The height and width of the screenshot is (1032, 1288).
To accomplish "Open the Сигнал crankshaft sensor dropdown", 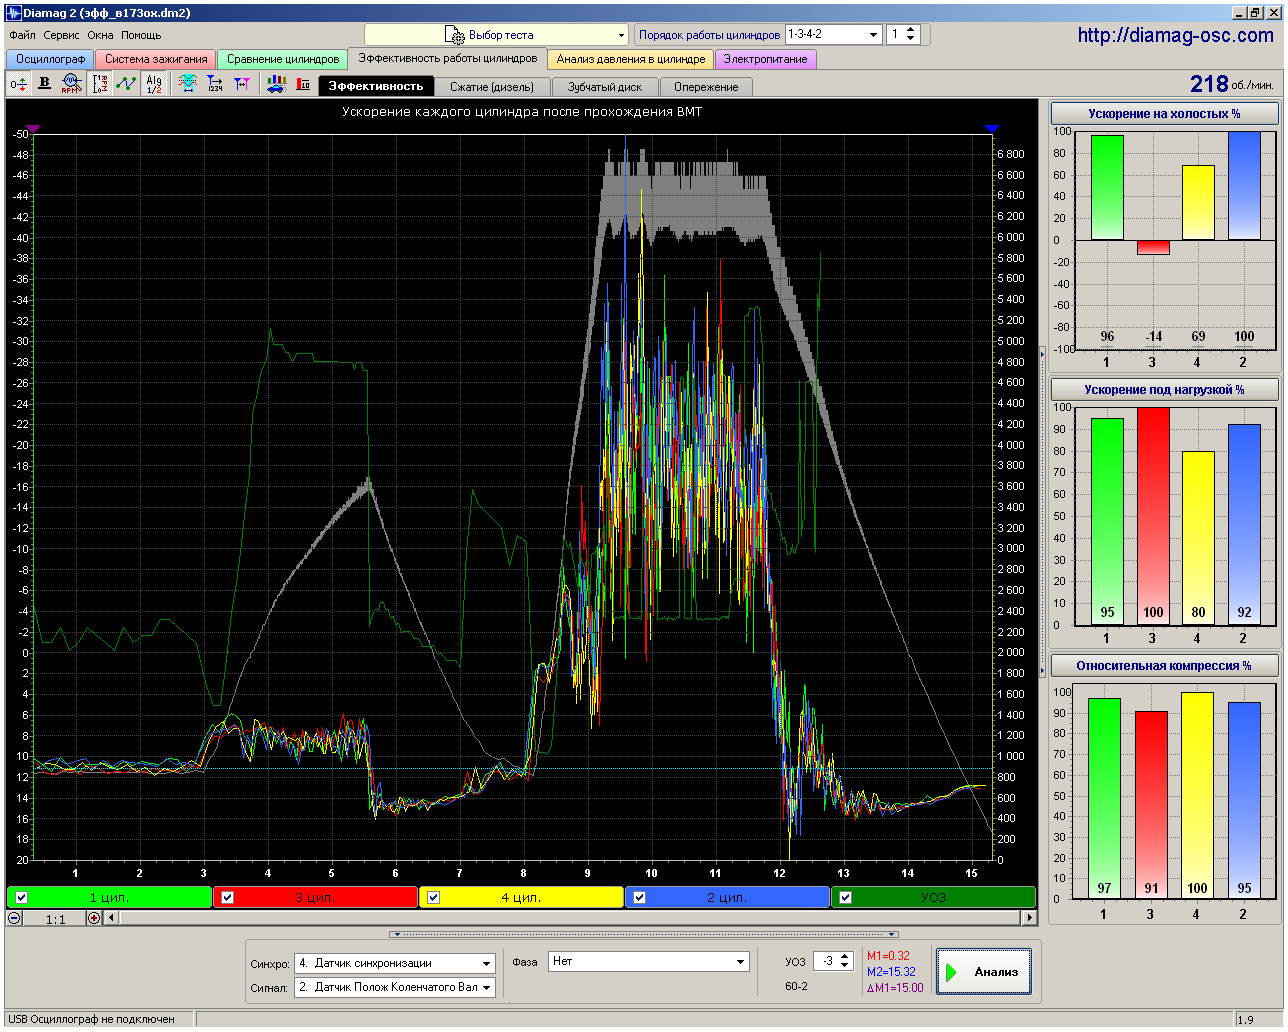I will (395, 987).
